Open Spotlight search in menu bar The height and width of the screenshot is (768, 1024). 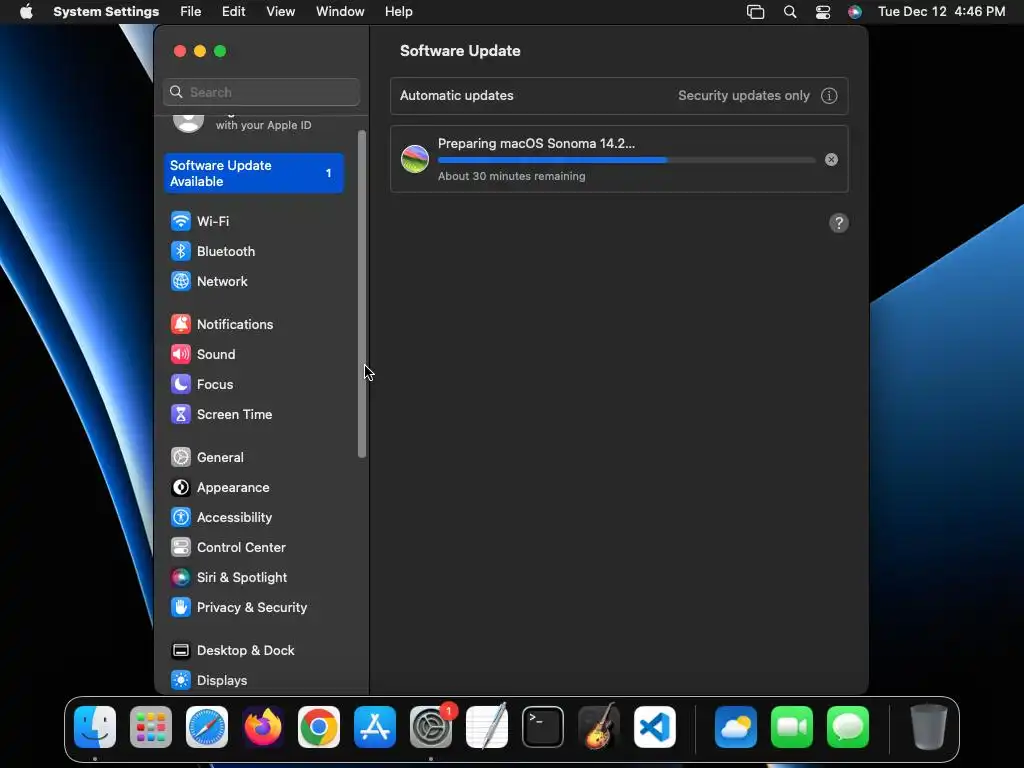[790, 12]
